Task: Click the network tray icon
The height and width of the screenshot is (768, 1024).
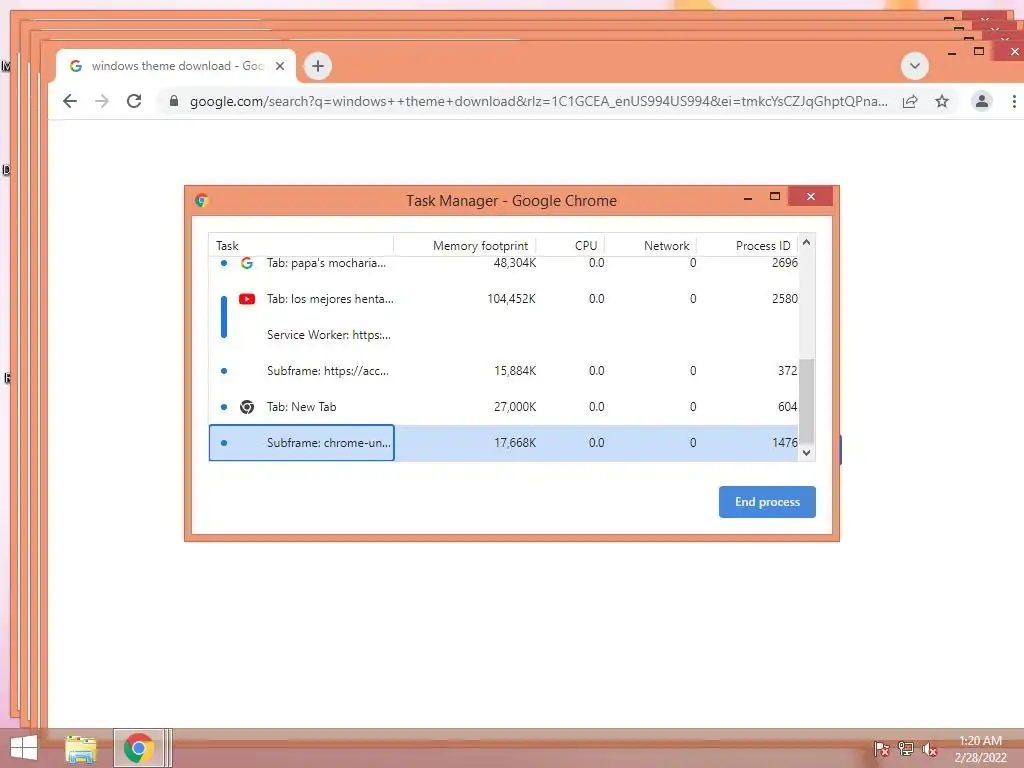Action: 905,749
